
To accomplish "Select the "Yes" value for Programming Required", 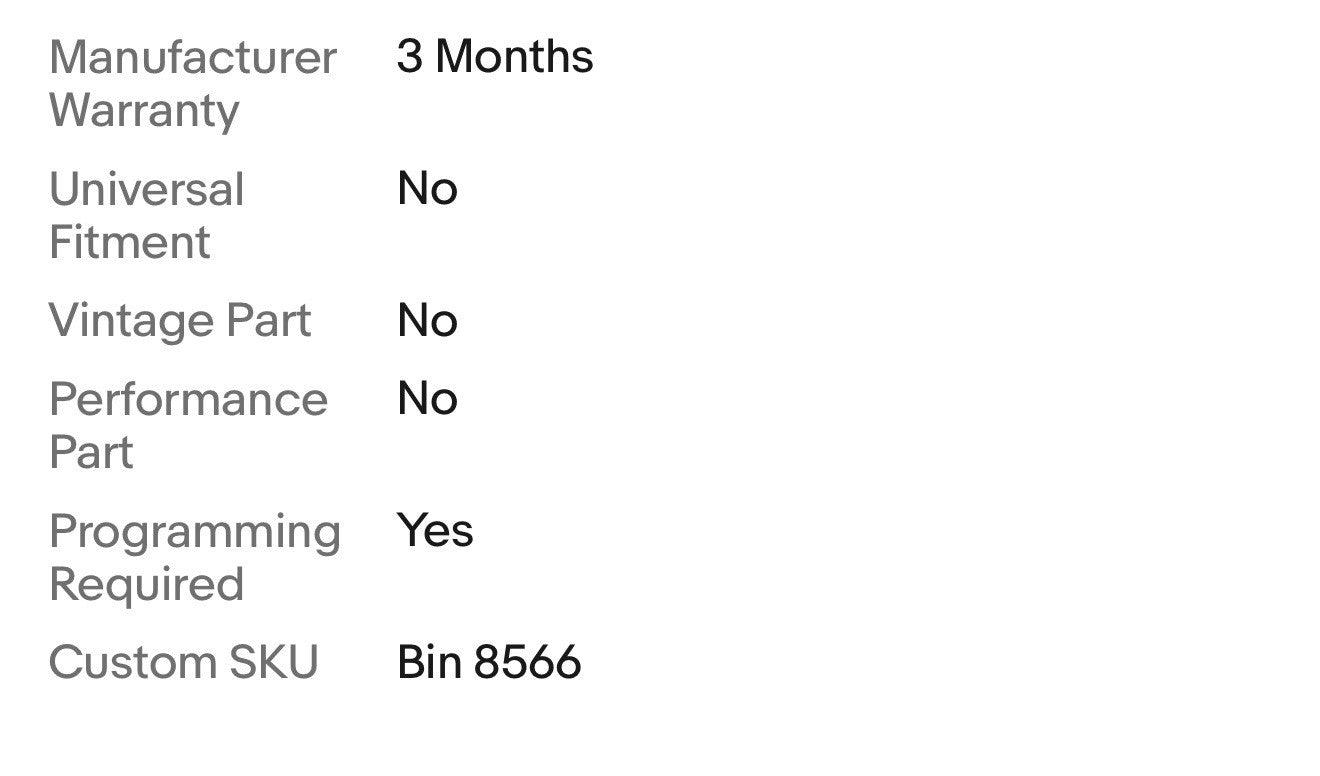I will coord(435,531).
